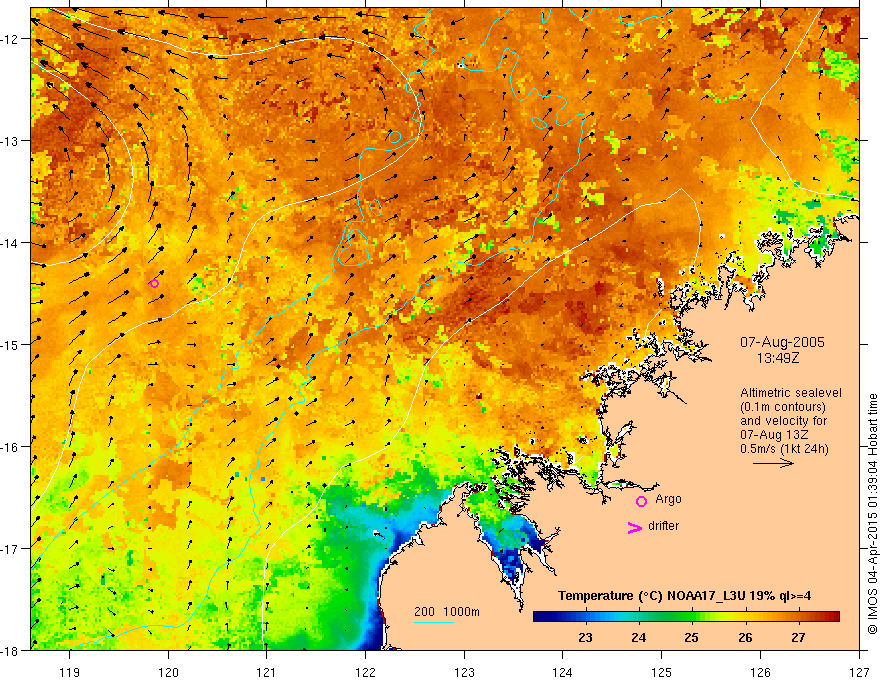Image resolution: width=880 pixels, height=680 pixels.
Task: Click the longitude axis label '121'
Action: click(267, 672)
